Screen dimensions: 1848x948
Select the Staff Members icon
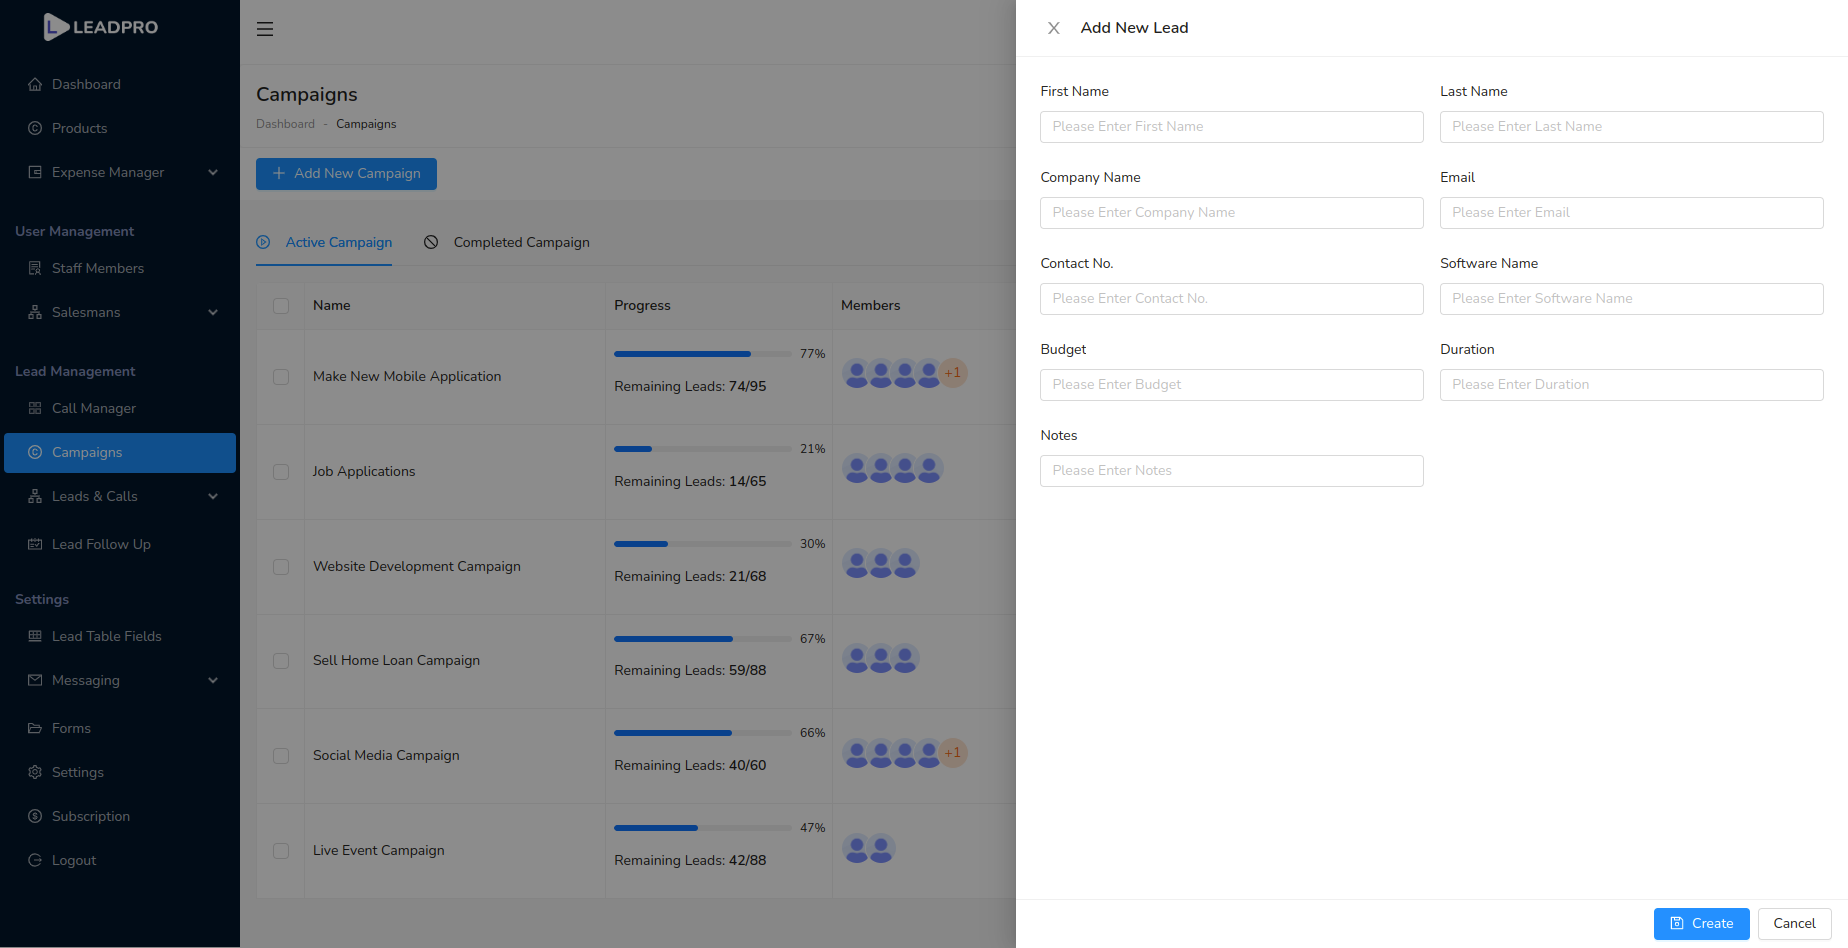click(x=36, y=268)
